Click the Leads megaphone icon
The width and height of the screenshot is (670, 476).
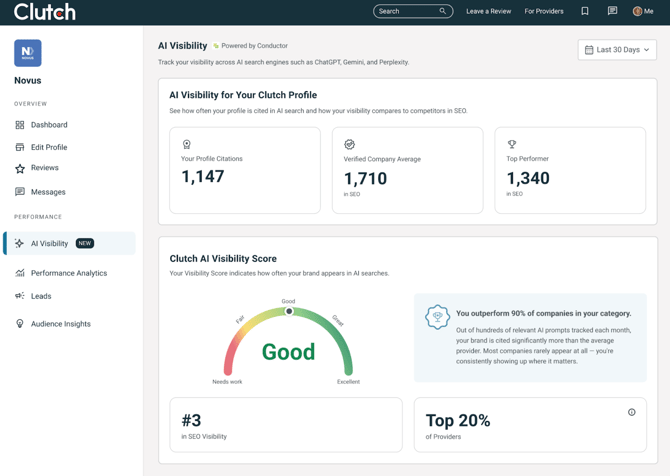(20, 296)
